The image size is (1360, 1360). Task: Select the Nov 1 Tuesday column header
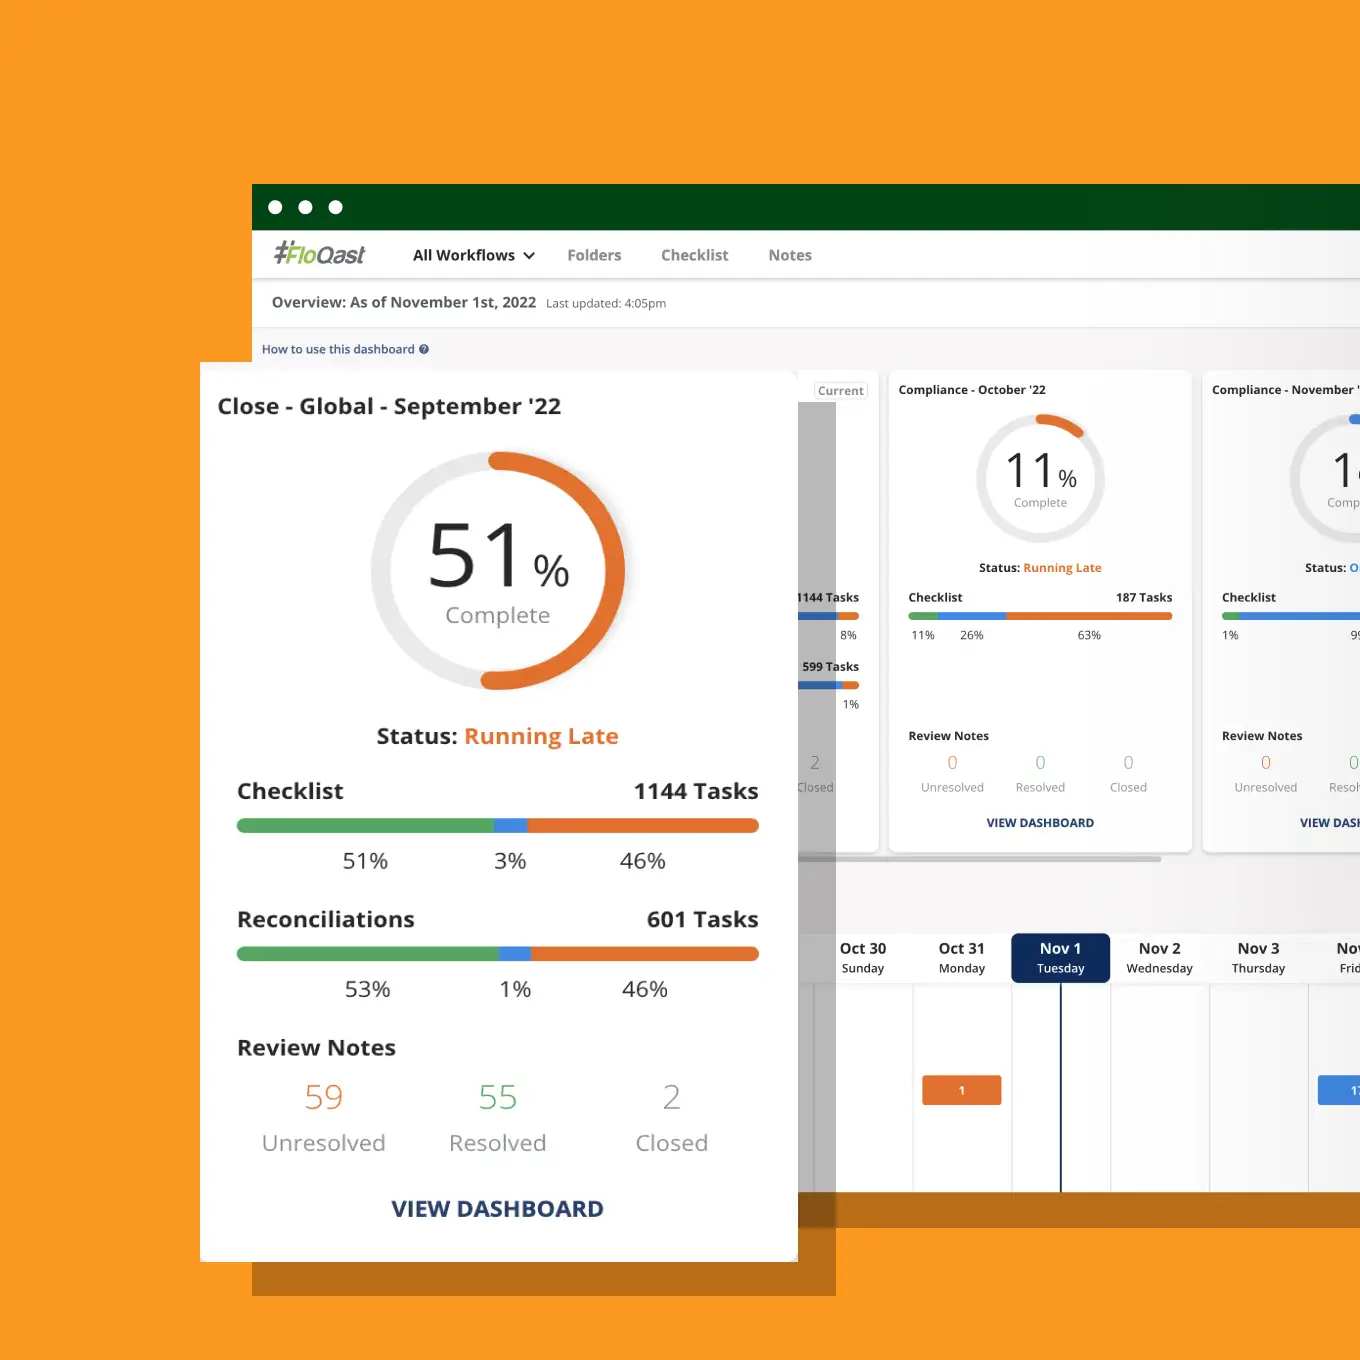pyautogui.click(x=1060, y=958)
